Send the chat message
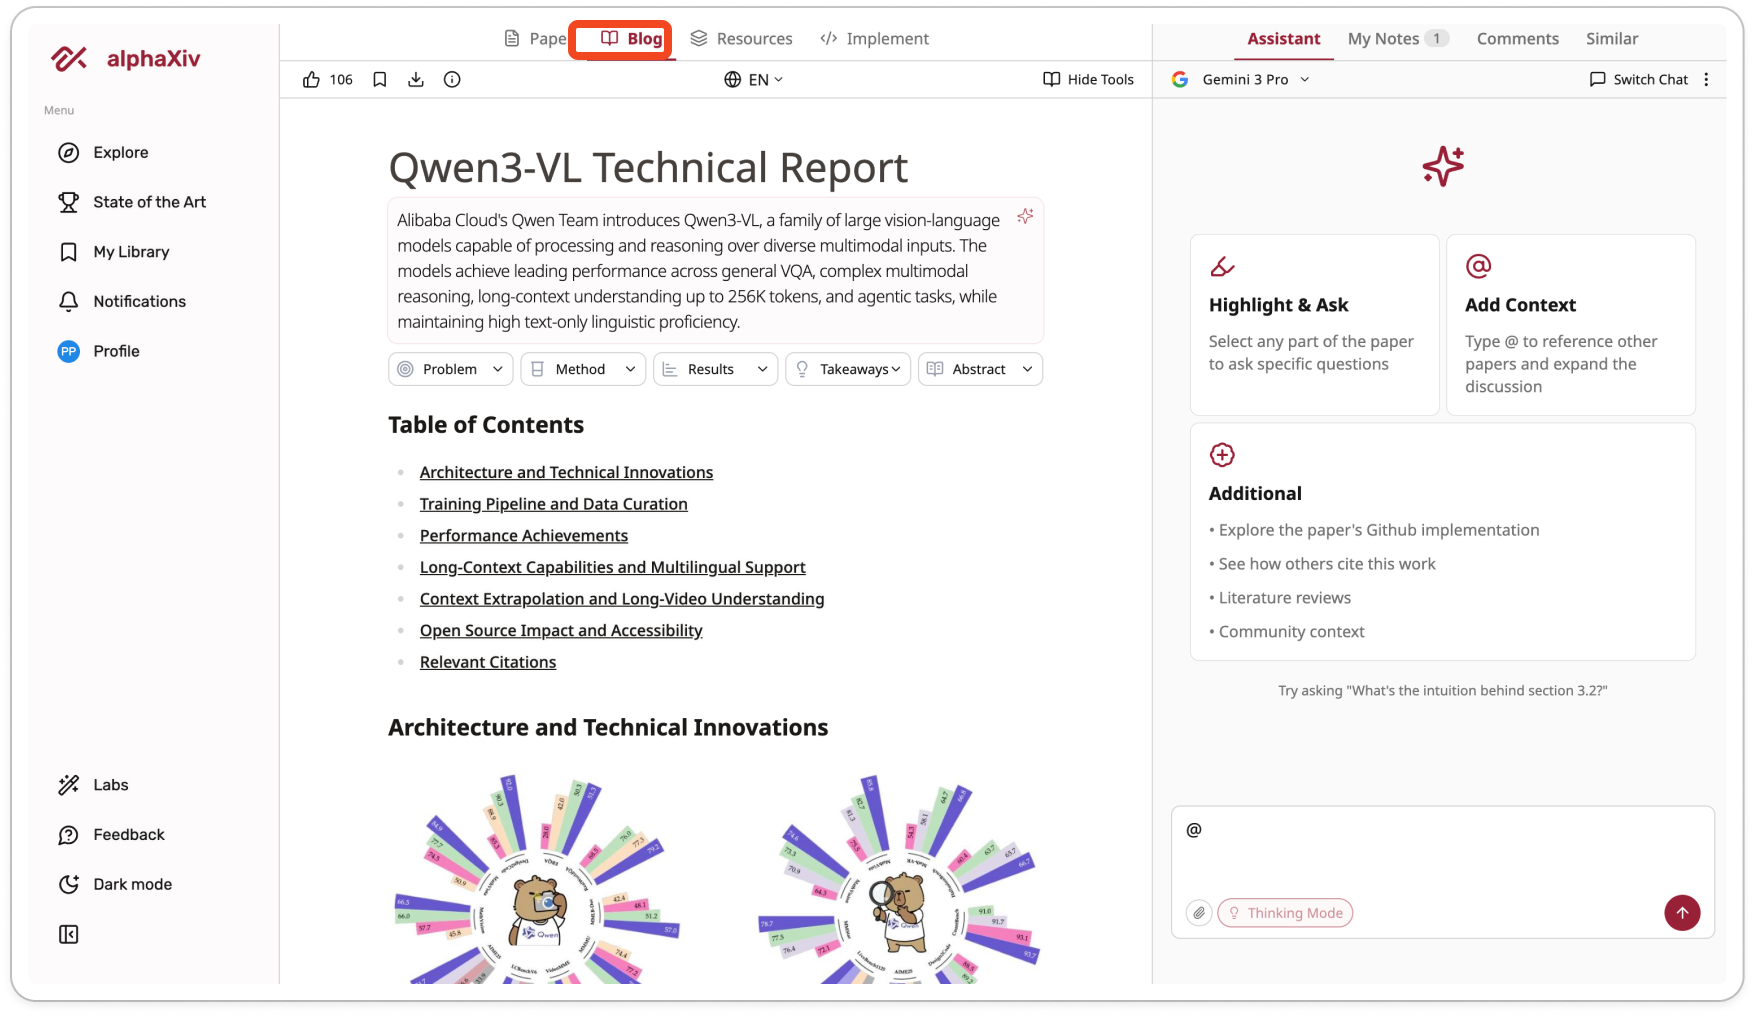The height and width of the screenshot is (1016, 1755). [1682, 913]
